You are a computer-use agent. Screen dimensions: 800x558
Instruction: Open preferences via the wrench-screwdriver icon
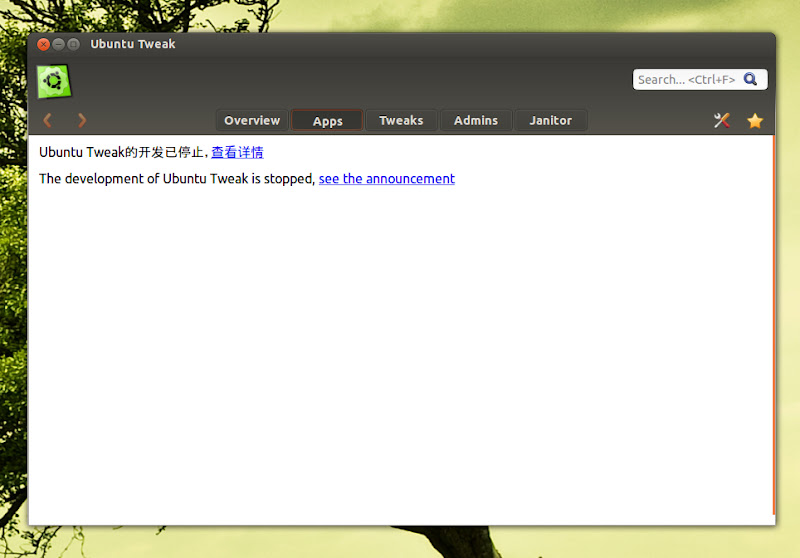click(x=721, y=120)
